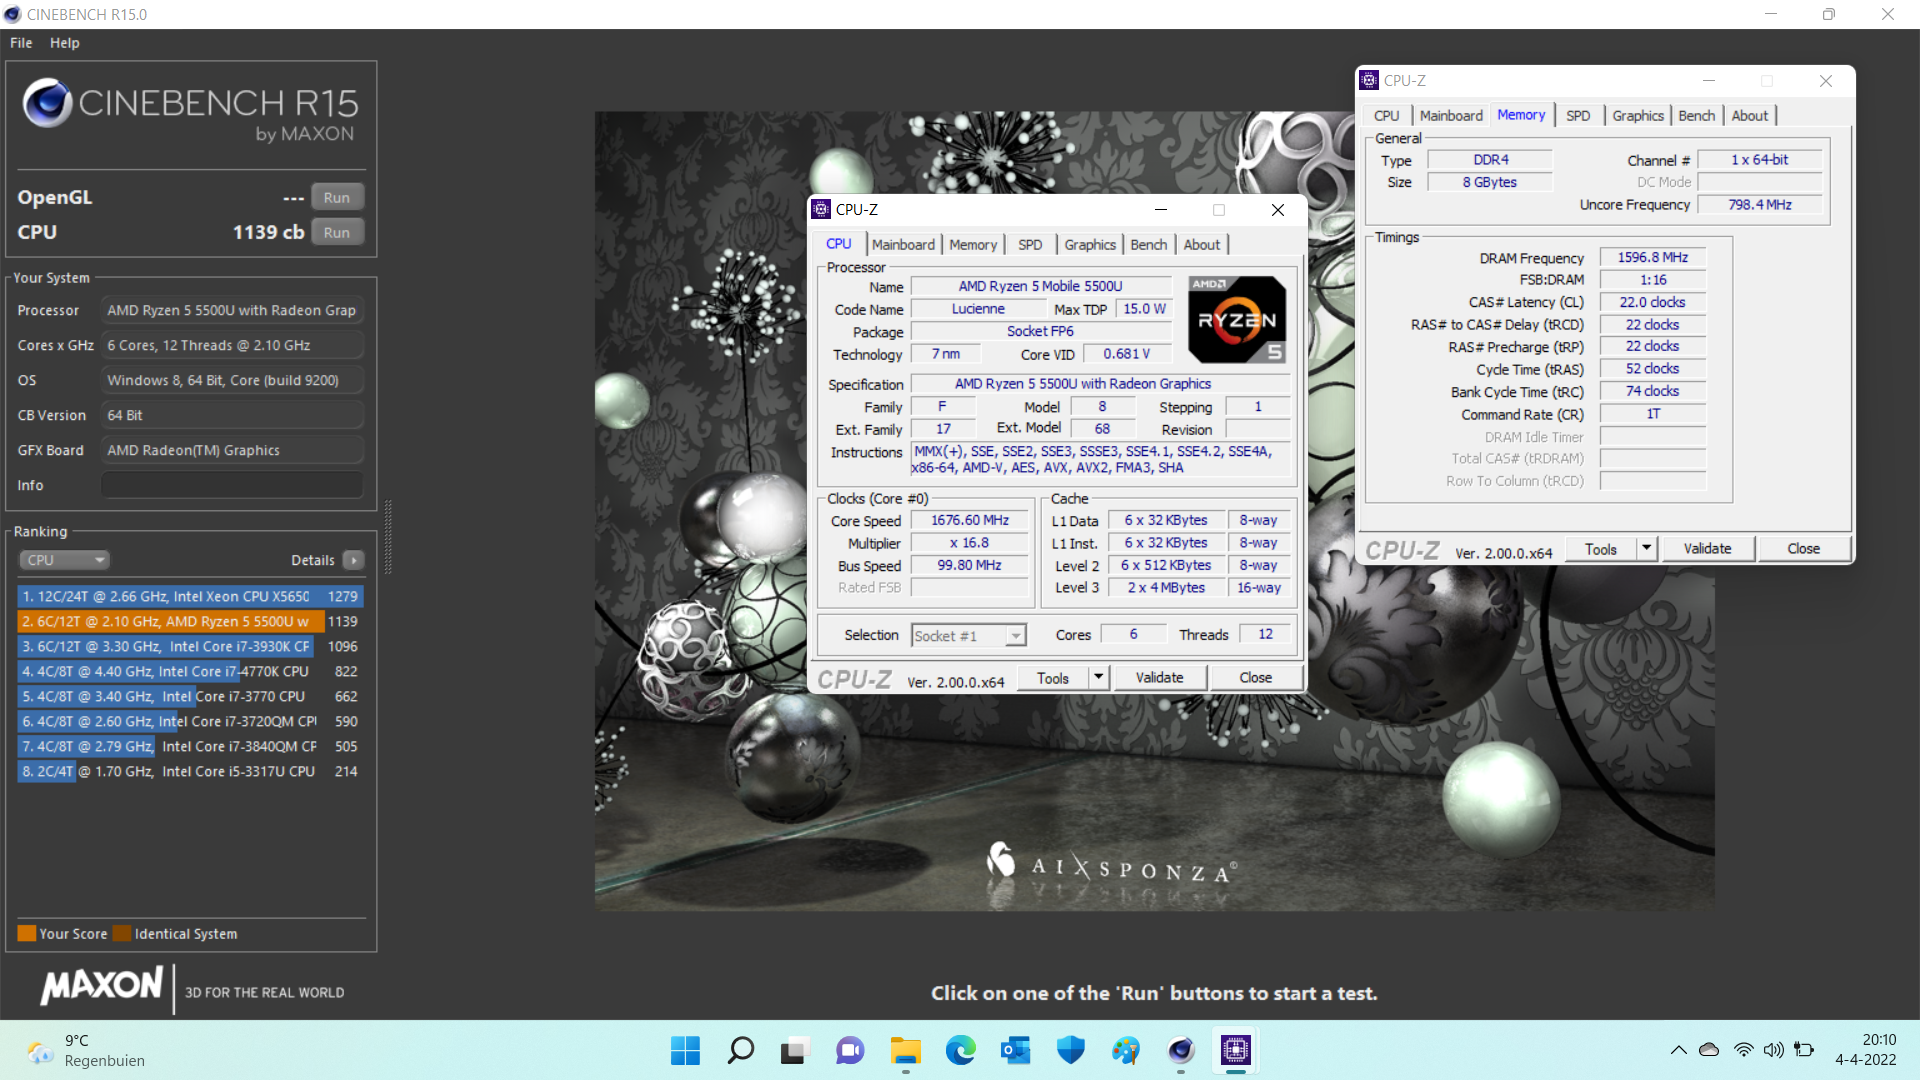Click Close button in Memory window
This screenshot has height=1080, width=1920.
(x=1804, y=549)
